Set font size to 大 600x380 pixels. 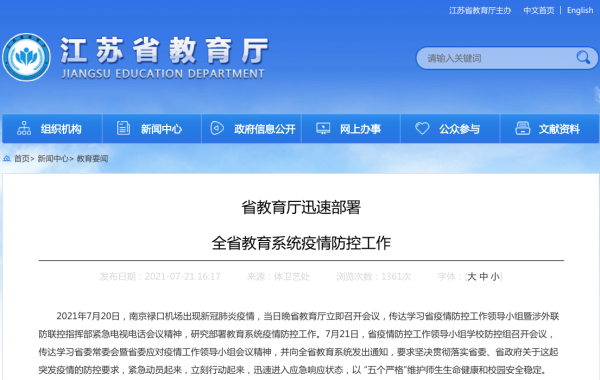tap(472, 276)
